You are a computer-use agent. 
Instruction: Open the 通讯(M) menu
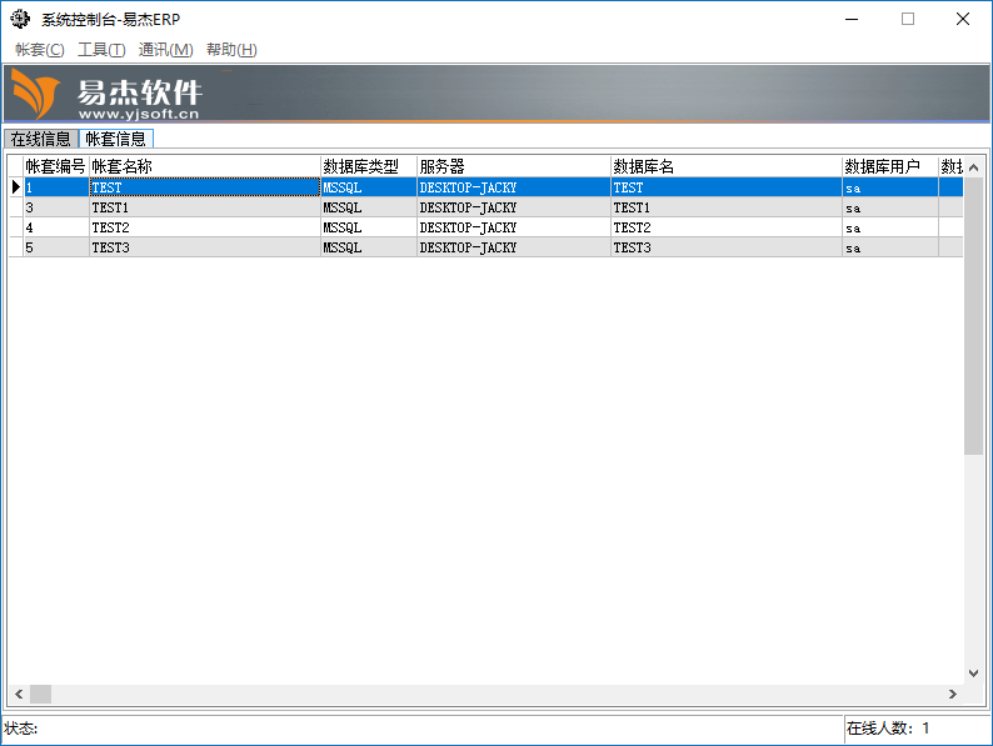[x=165, y=50]
